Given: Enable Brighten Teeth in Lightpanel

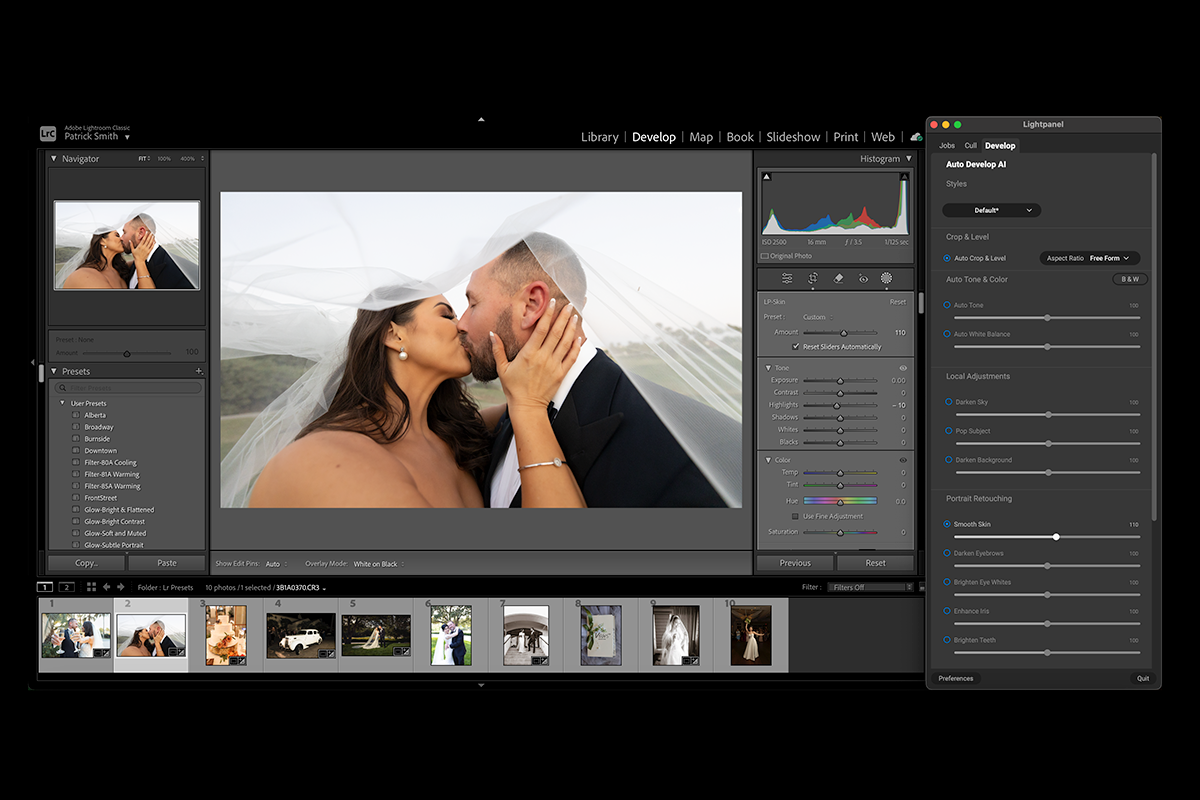Looking at the screenshot, I should coord(947,640).
